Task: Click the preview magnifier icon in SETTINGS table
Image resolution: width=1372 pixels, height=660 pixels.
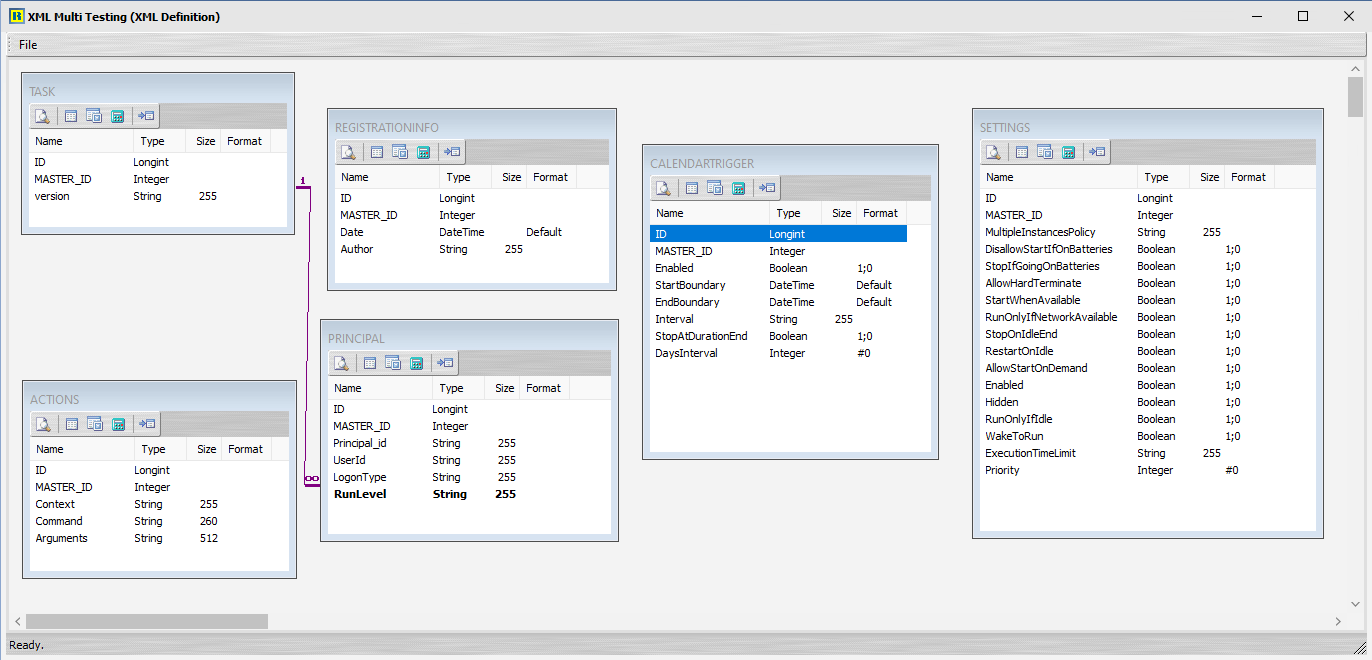Action: click(993, 152)
